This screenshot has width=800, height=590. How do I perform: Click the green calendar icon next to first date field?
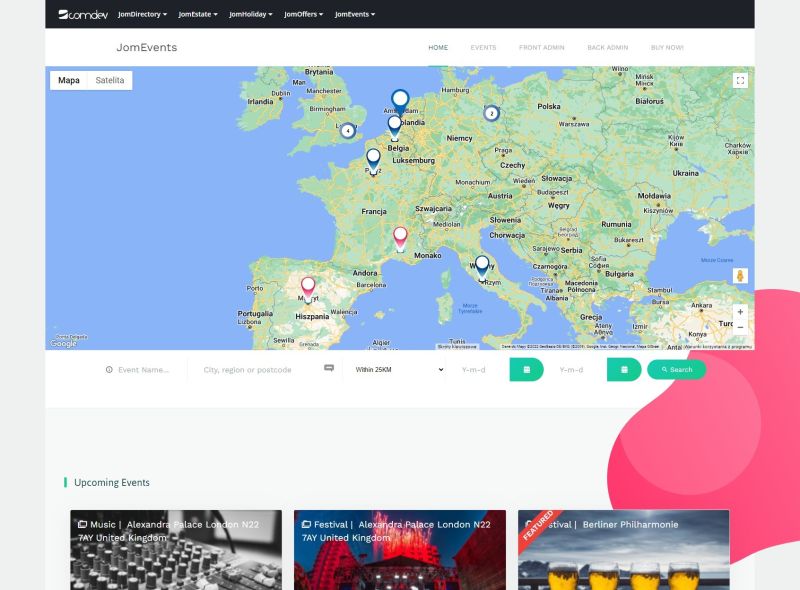(527, 369)
